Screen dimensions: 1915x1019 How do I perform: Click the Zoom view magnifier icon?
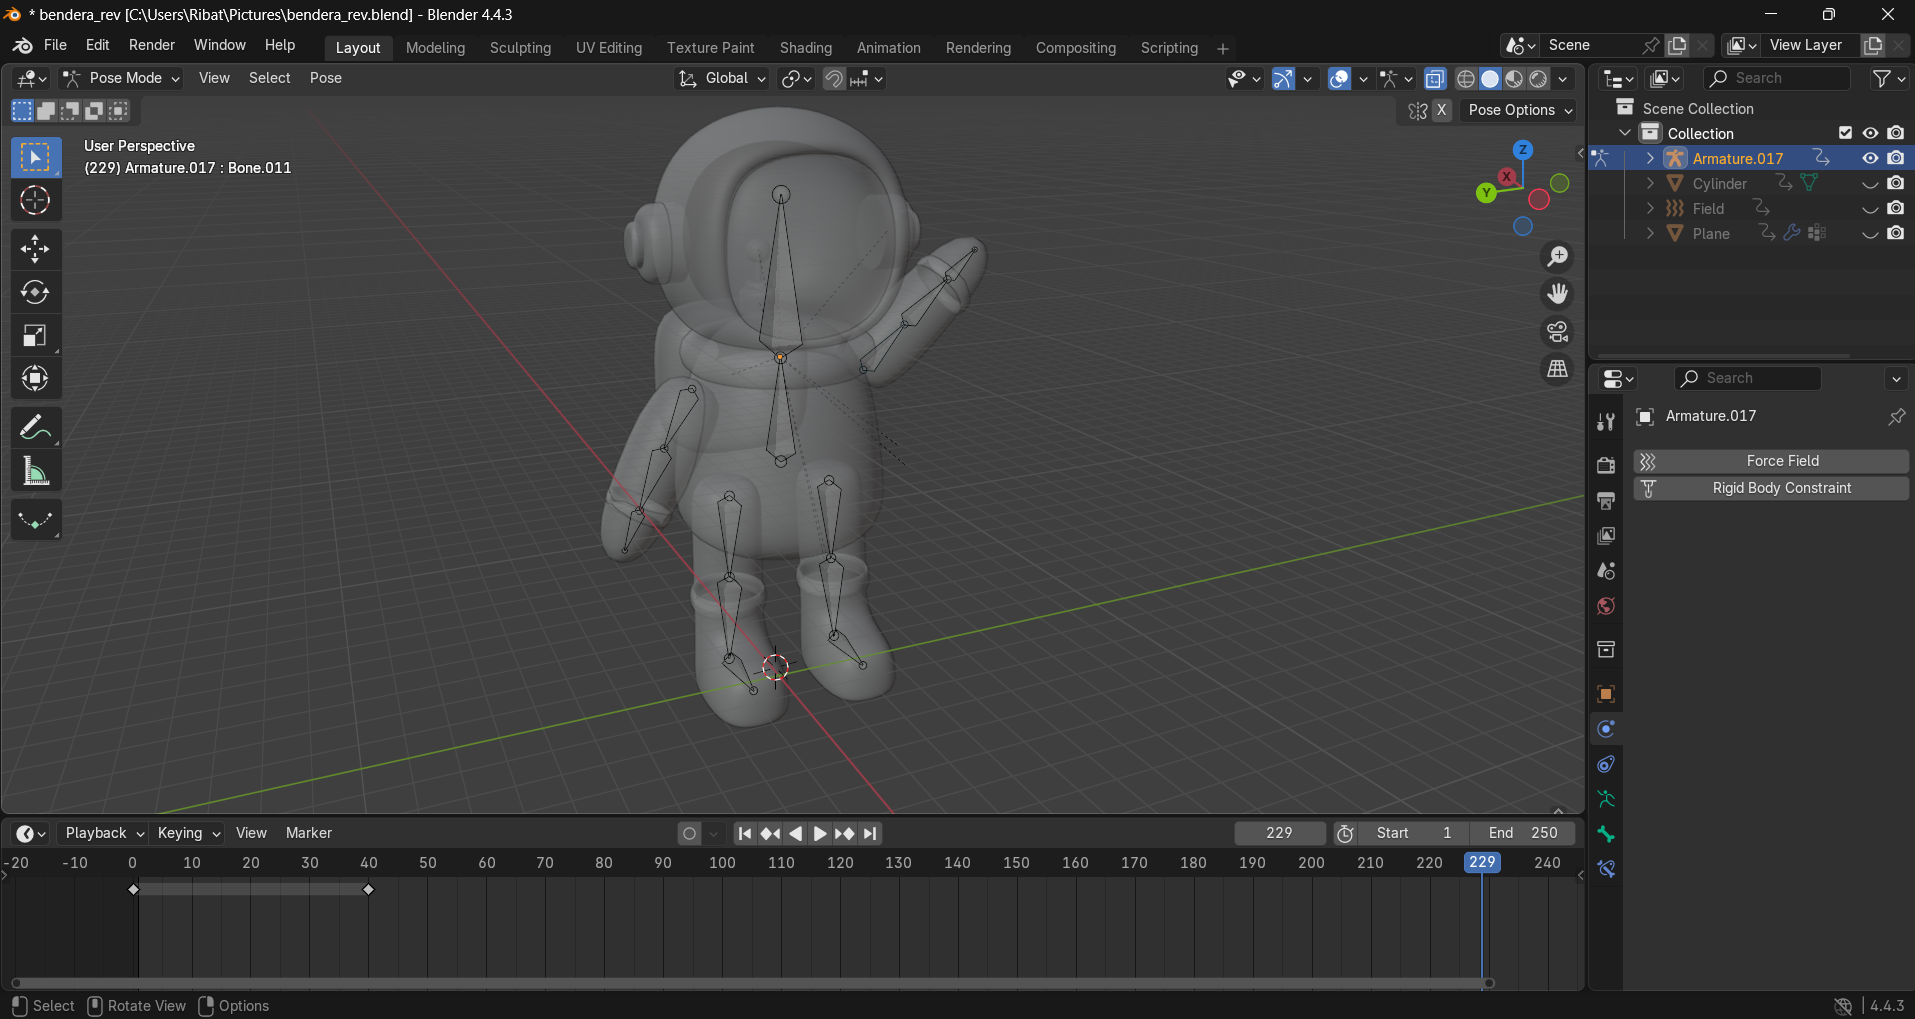tap(1557, 257)
